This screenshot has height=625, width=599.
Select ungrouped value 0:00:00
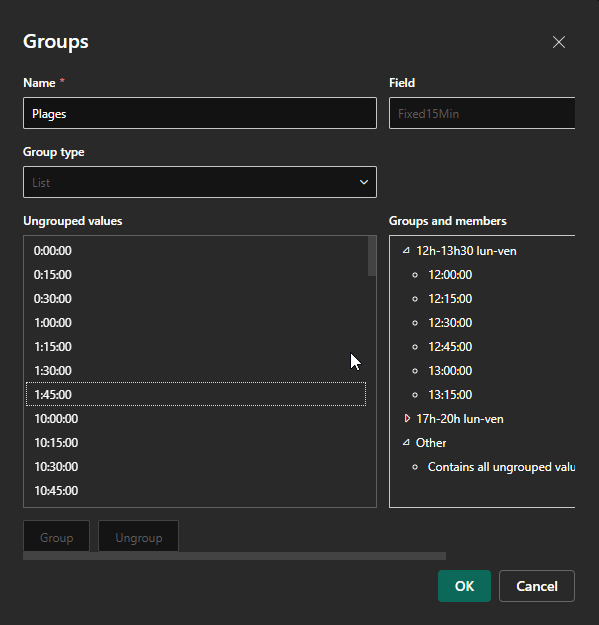click(x=196, y=251)
